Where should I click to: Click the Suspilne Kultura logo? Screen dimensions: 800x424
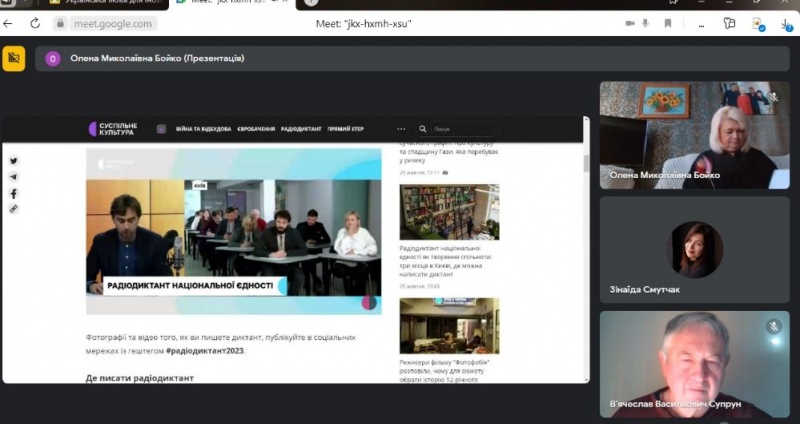point(115,129)
